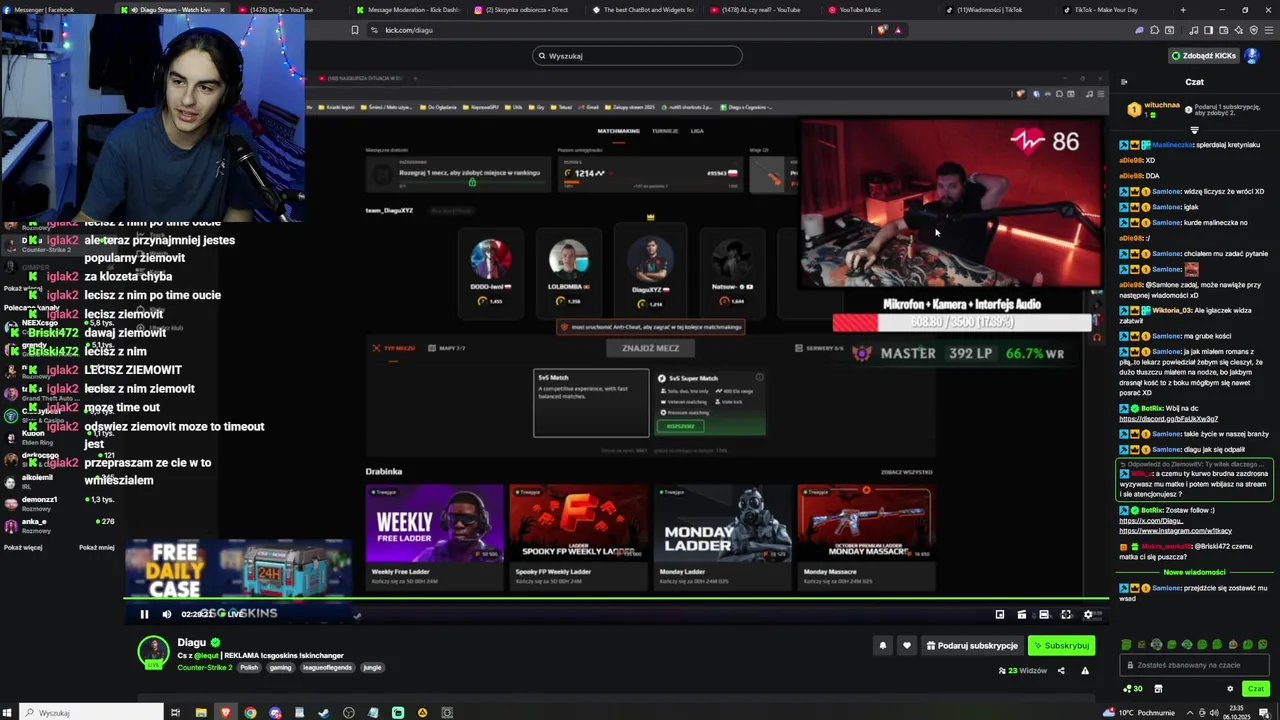
Task: Click the Pokaż więcej link in sidebar
Action: point(23,548)
